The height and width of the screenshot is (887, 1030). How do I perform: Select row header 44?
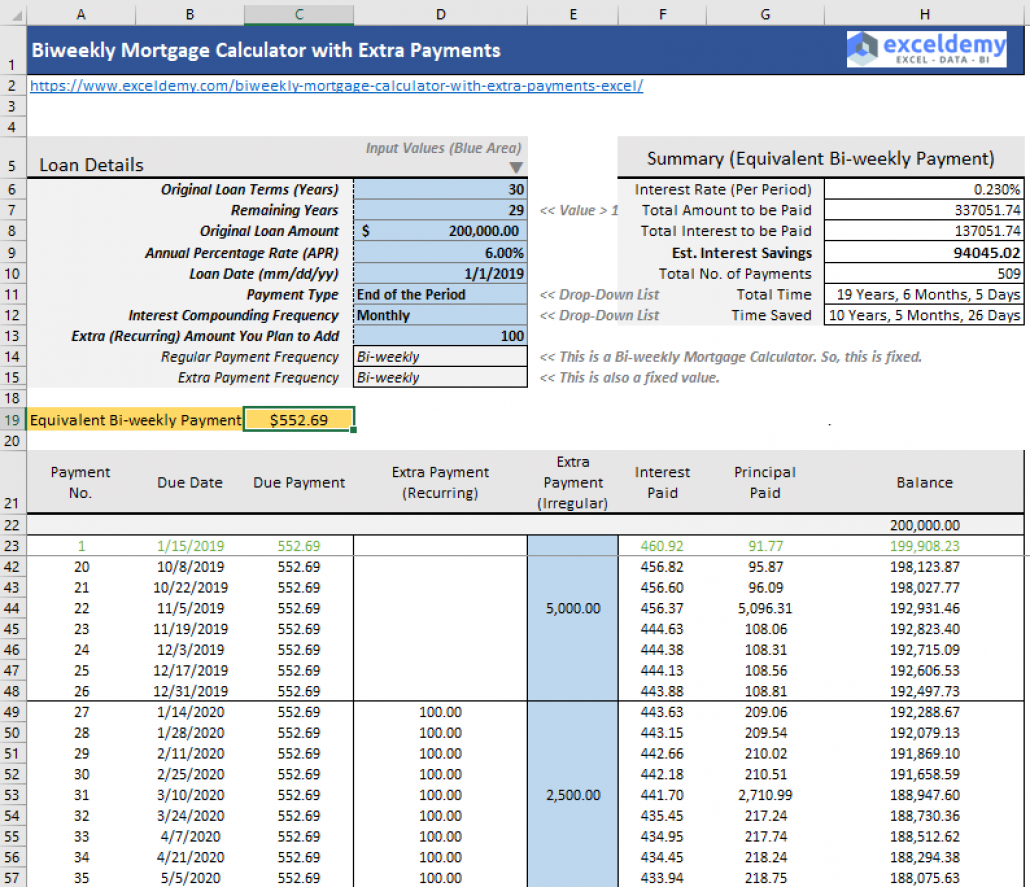point(12,608)
